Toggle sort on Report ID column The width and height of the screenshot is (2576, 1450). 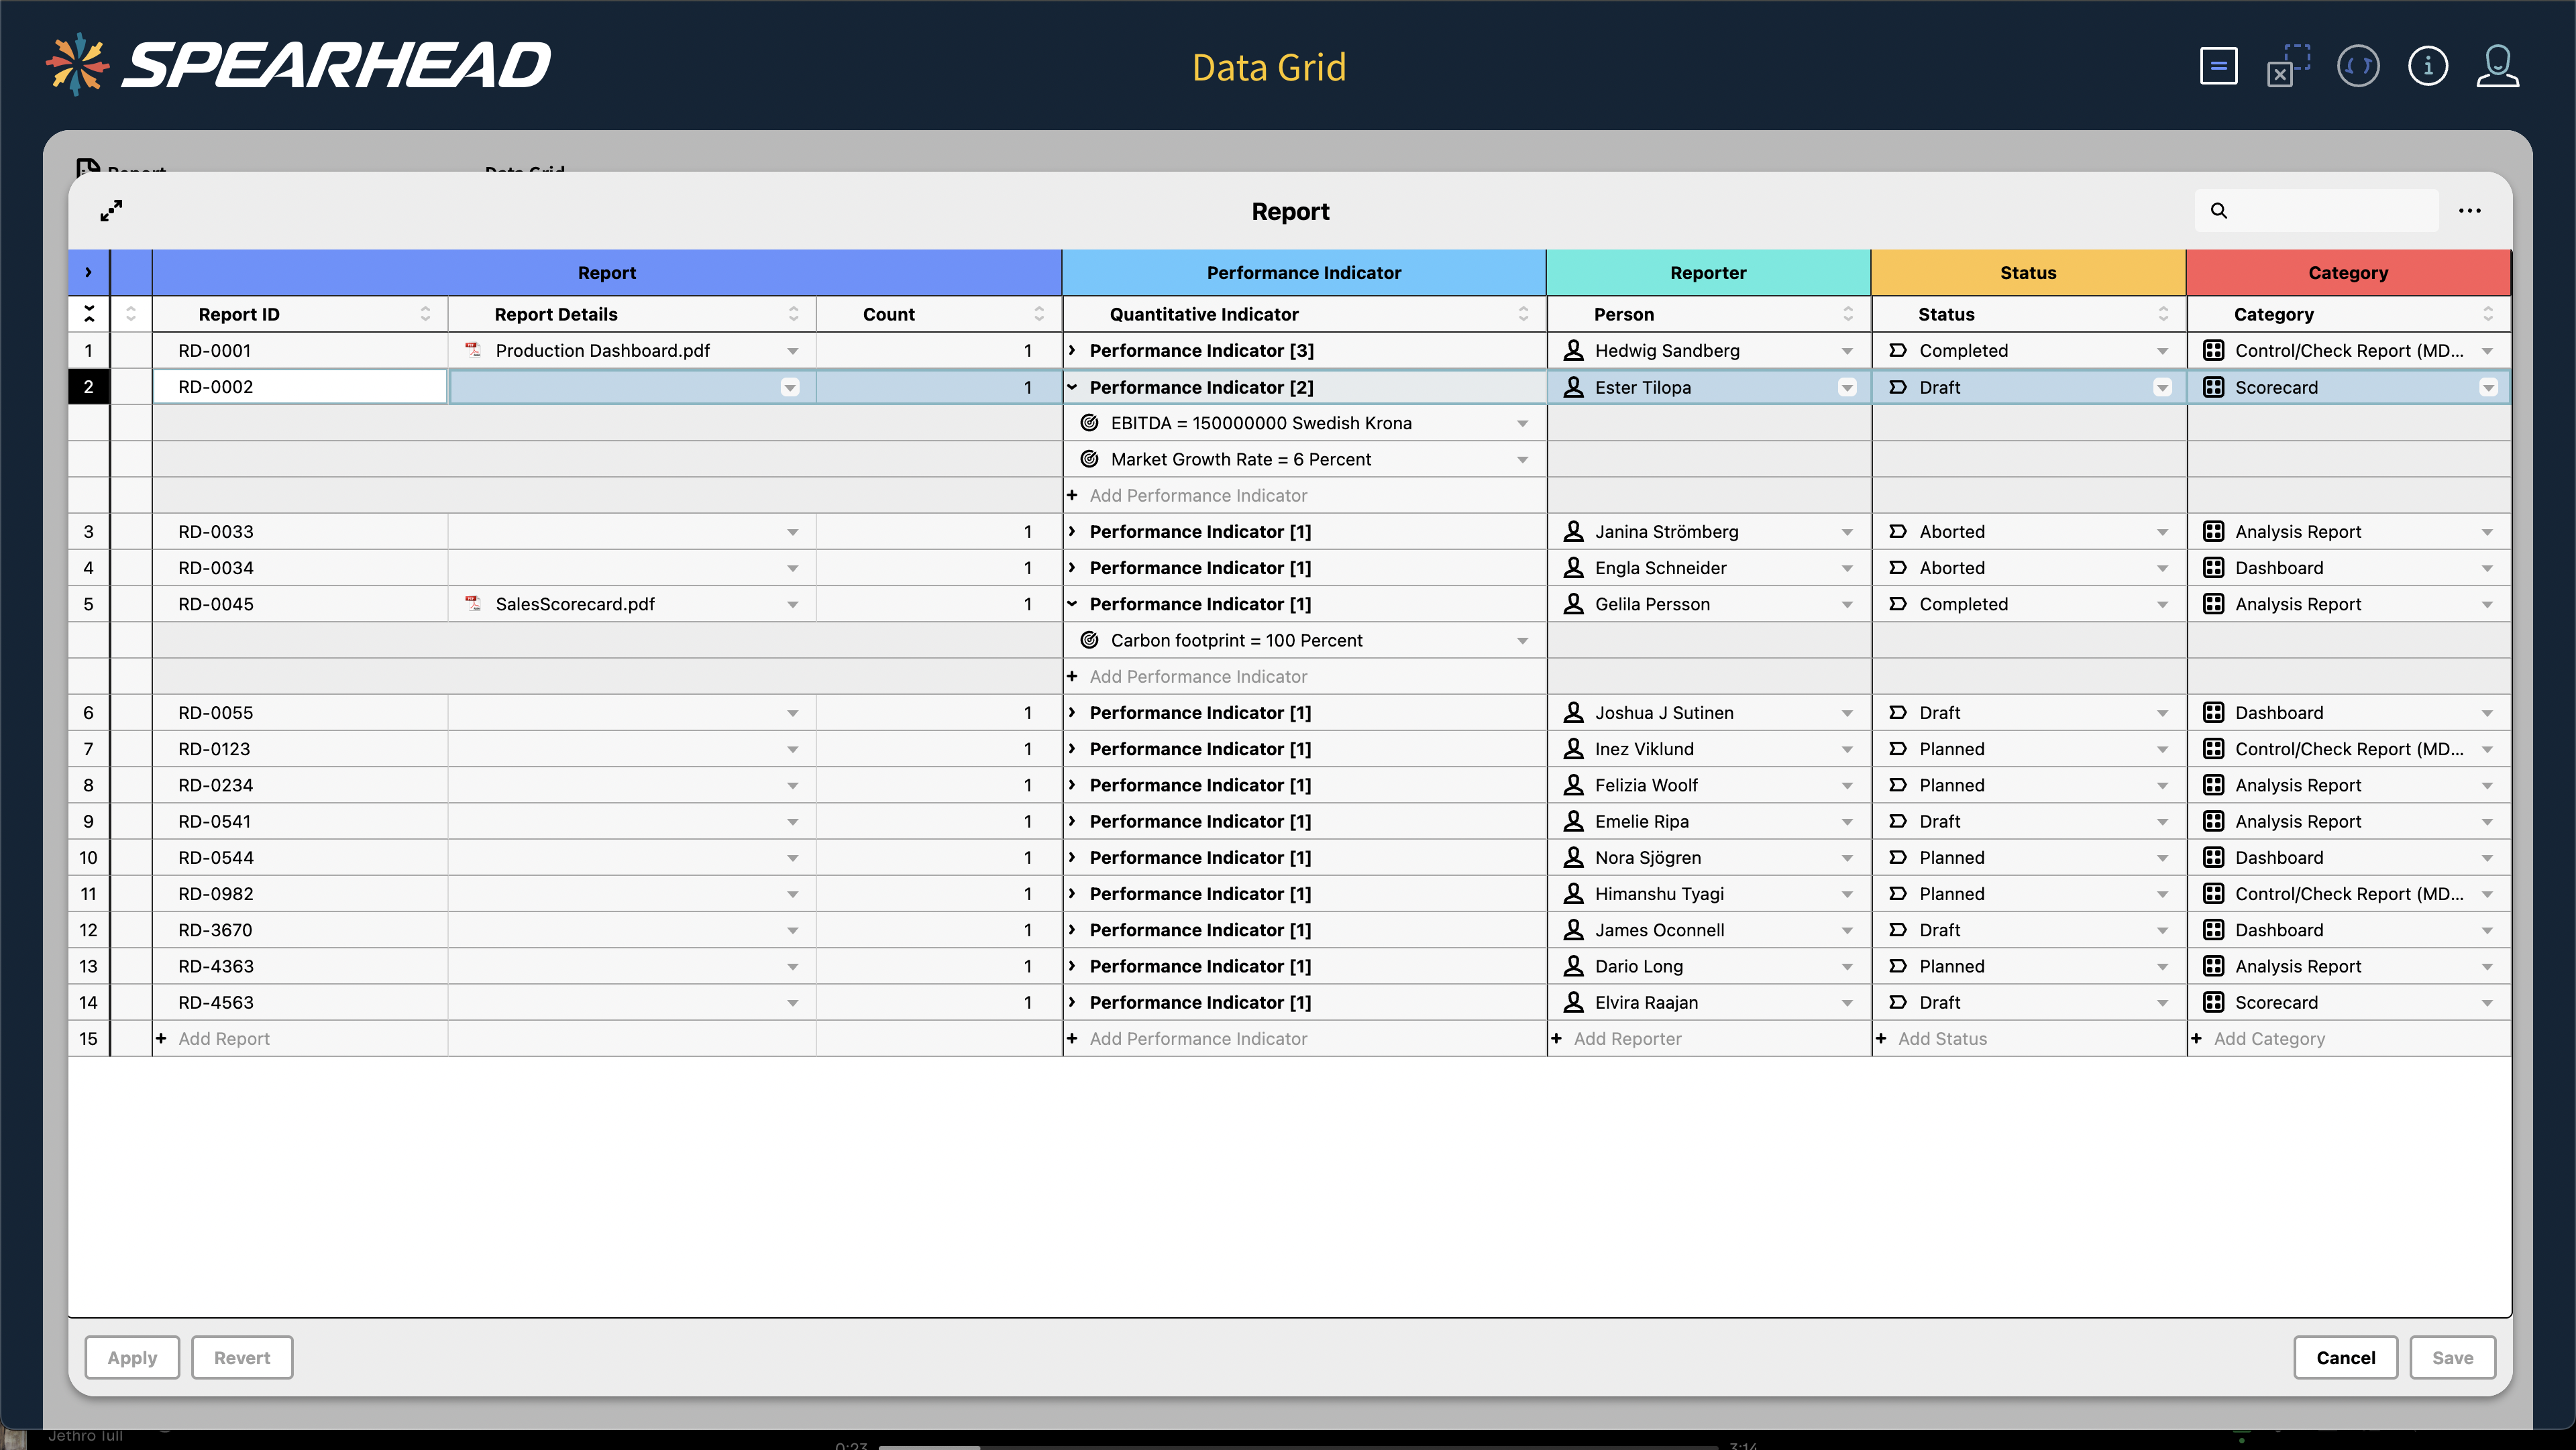click(x=425, y=314)
